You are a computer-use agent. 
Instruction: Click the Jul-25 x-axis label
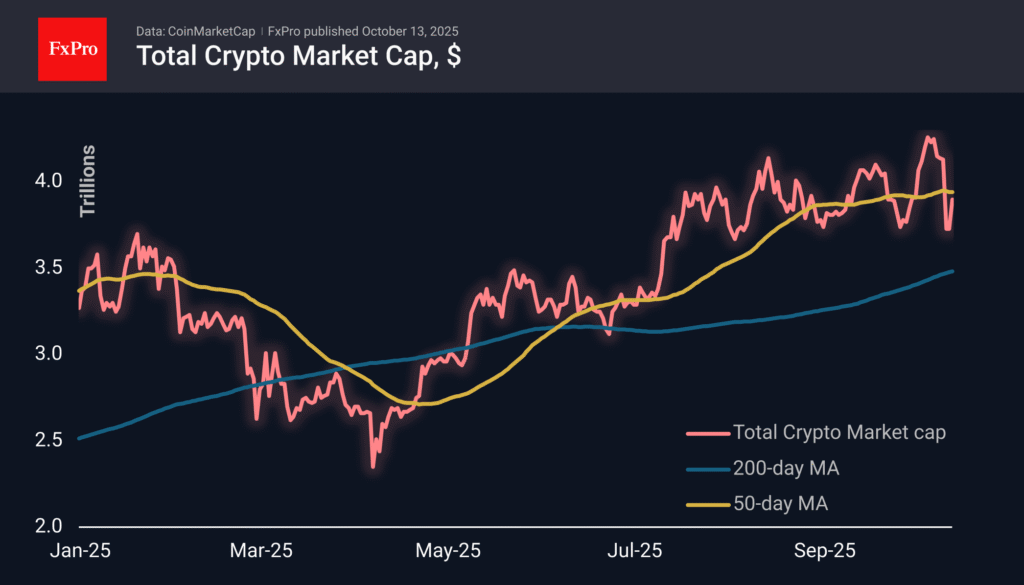pyautogui.click(x=635, y=550)
